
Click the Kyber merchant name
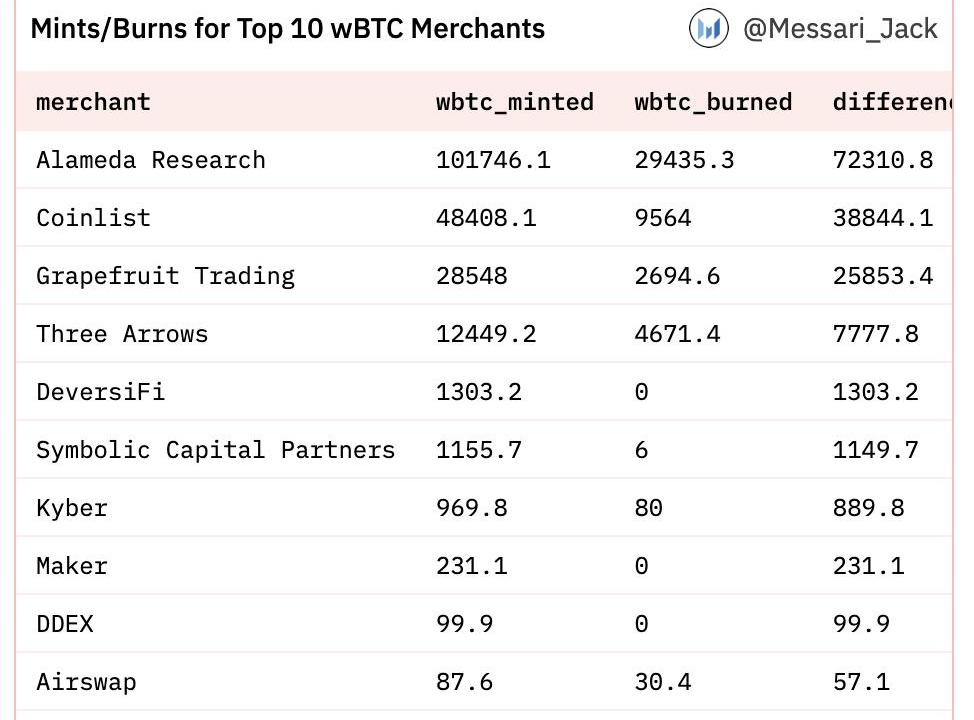tap(72, 508)
